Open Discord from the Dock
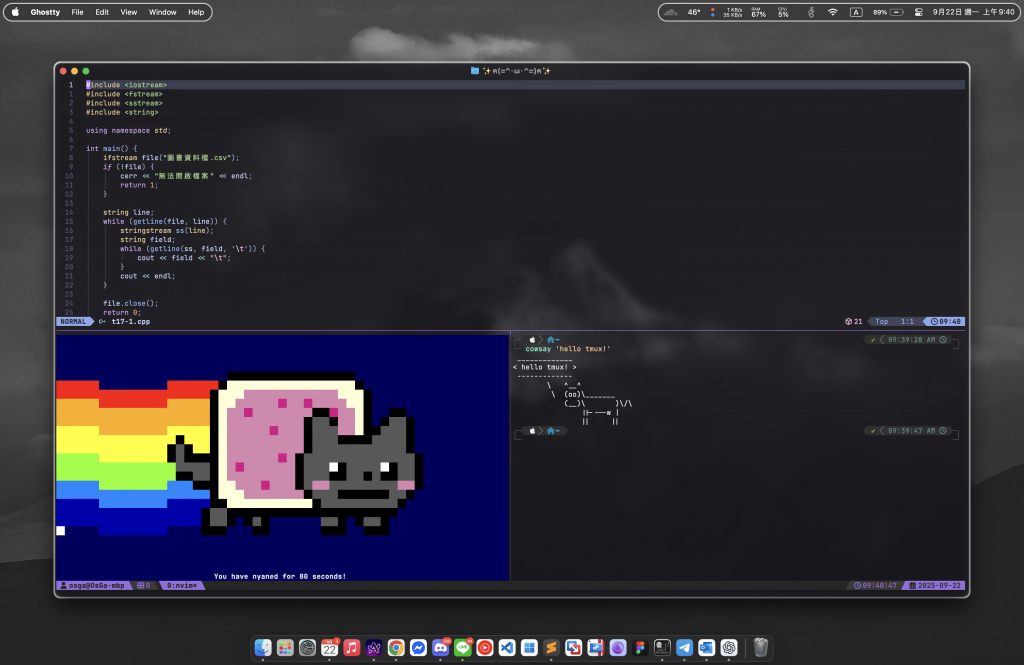The height and width of the screenshot is (665, 1024). 441,647
